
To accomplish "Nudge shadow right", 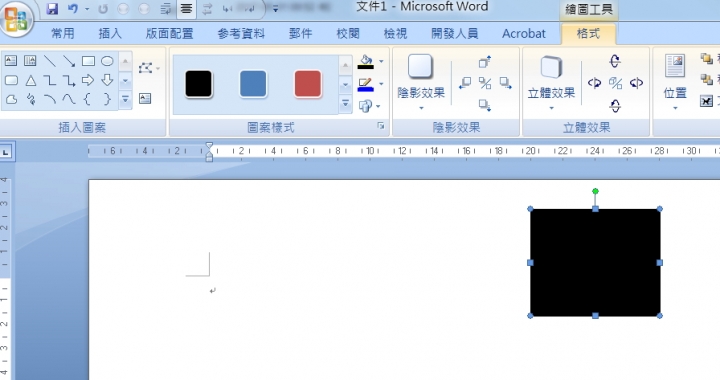I will 506,83.
